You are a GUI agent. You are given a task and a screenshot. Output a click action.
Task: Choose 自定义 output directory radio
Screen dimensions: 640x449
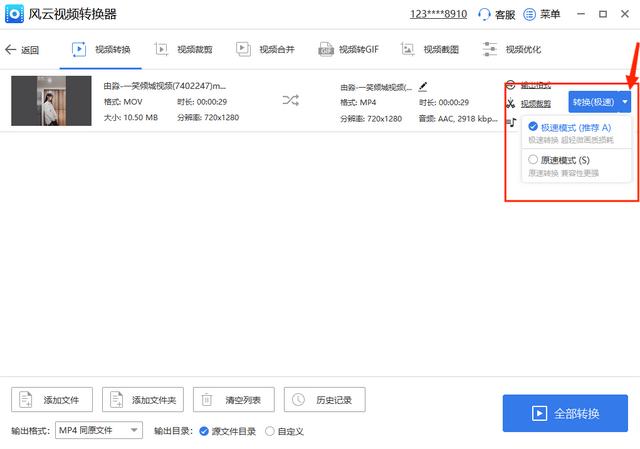pyautogui.click(x=284, y=431)
